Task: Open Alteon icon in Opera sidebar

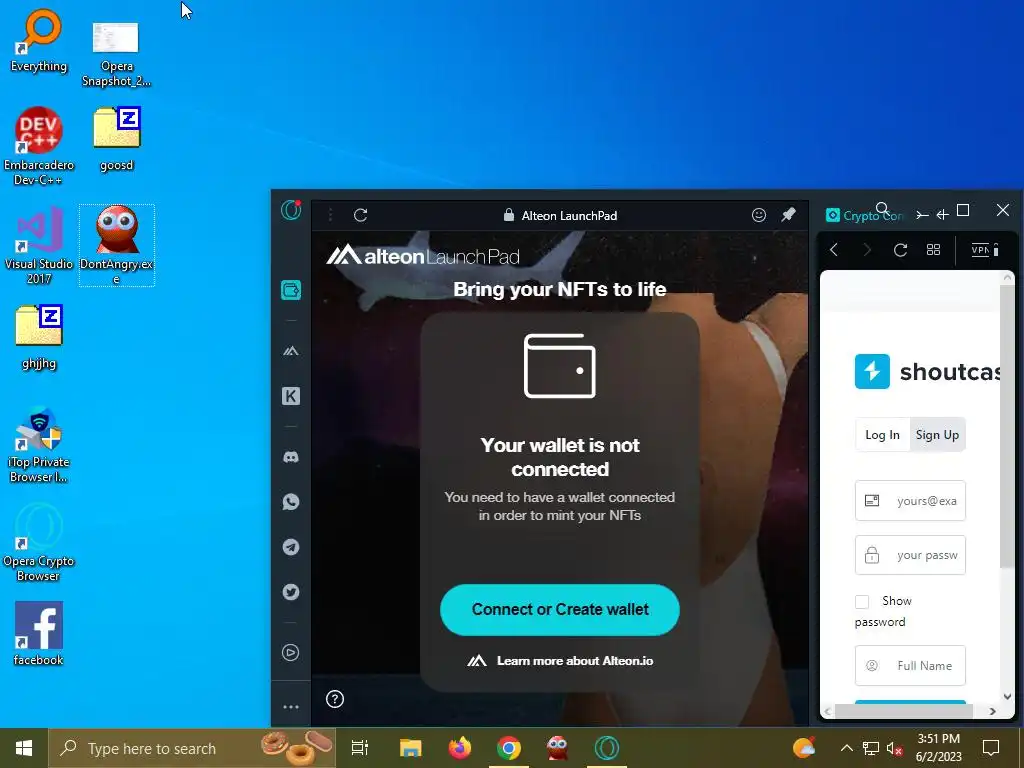Action: click(291, 351)
